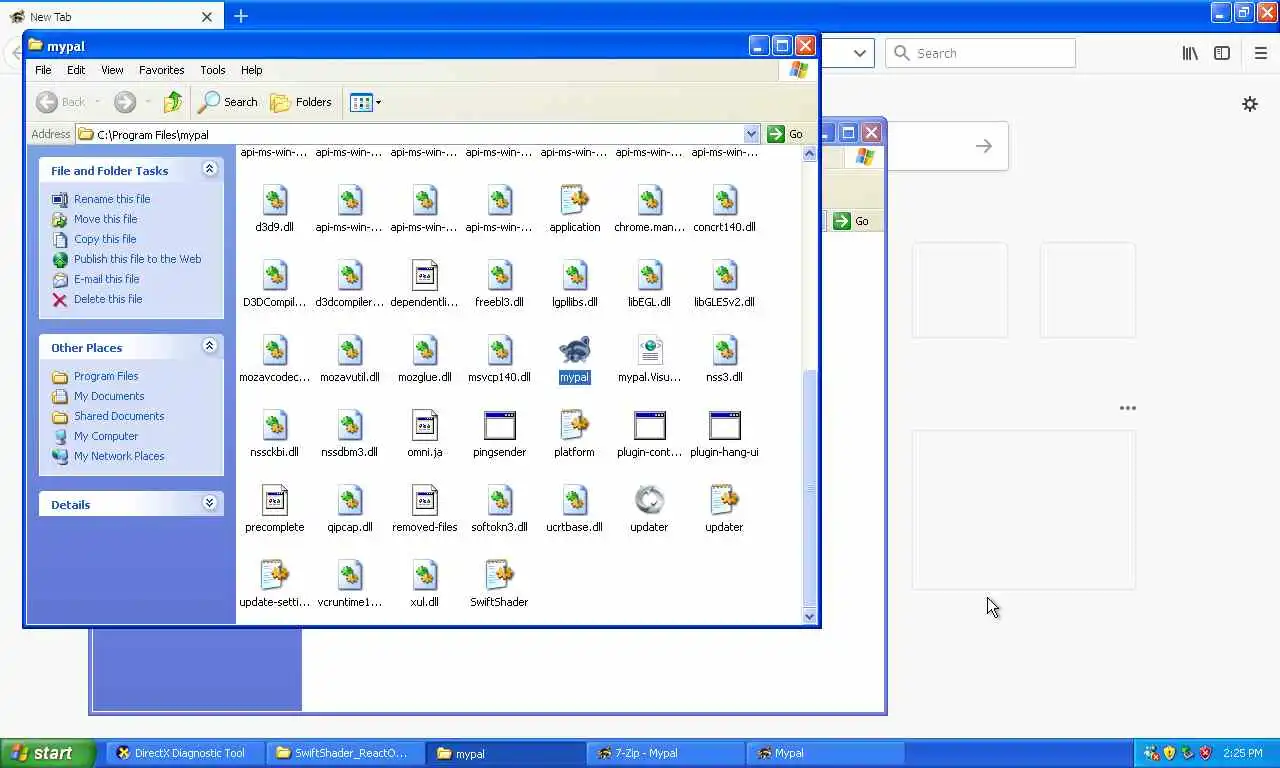Select SwiftShader settings file icon
This screenshot has width=1280, height=768.
click(500, 575)
